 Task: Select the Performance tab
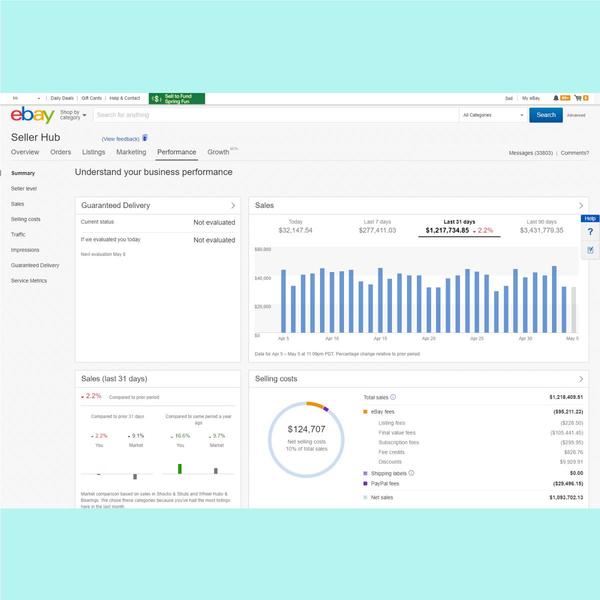coord(176,152)
